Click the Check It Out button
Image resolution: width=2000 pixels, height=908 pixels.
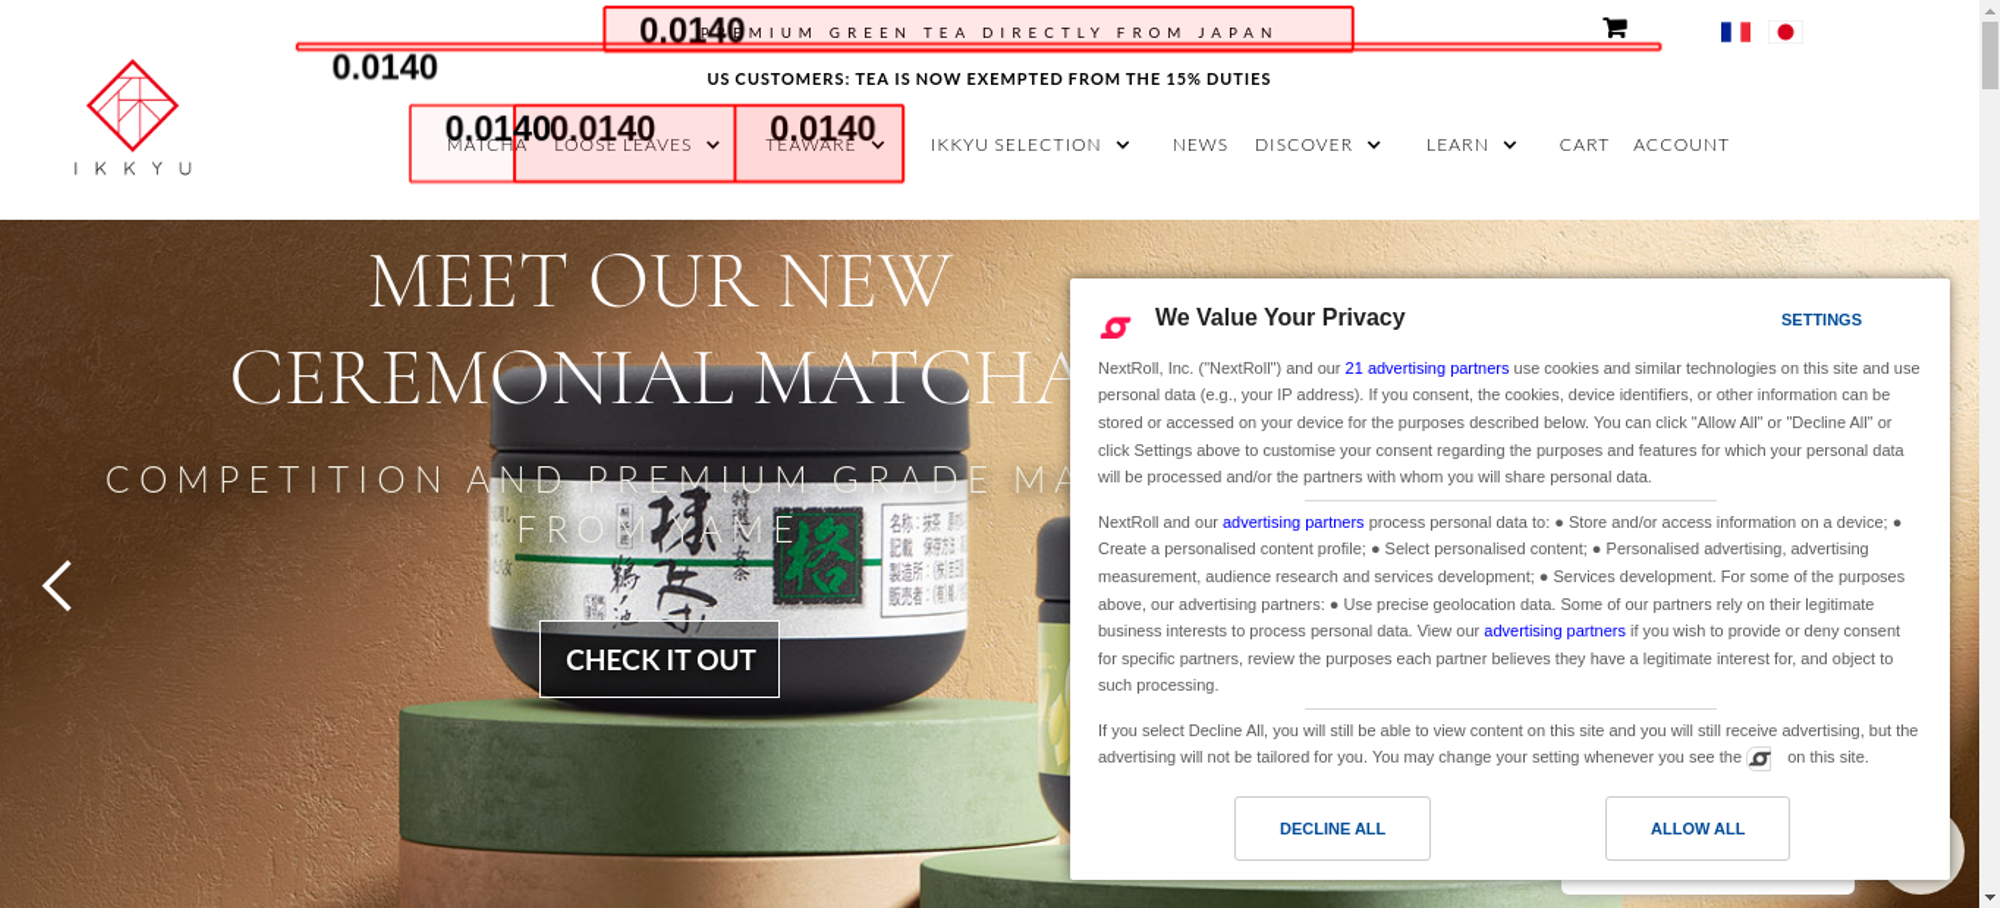coord(660,659)
